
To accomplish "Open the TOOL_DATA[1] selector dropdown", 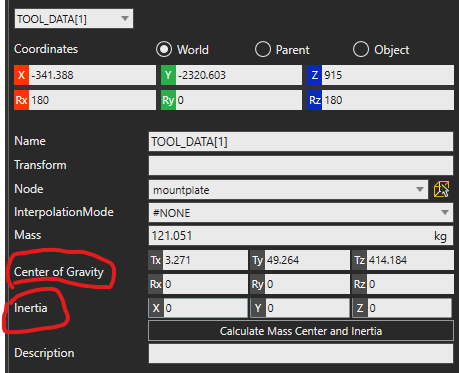I will [x=74, y=19].
